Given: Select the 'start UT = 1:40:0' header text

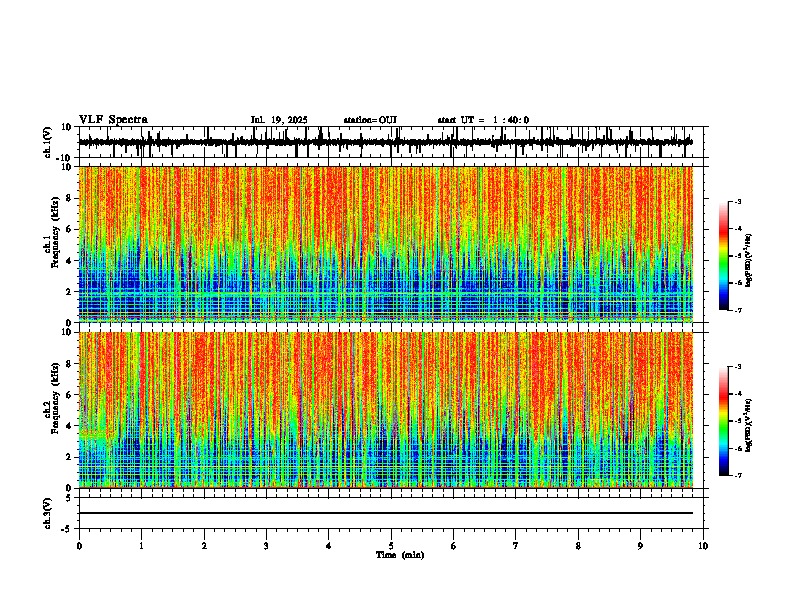Looking at the screenshot, I should (483, 120).
